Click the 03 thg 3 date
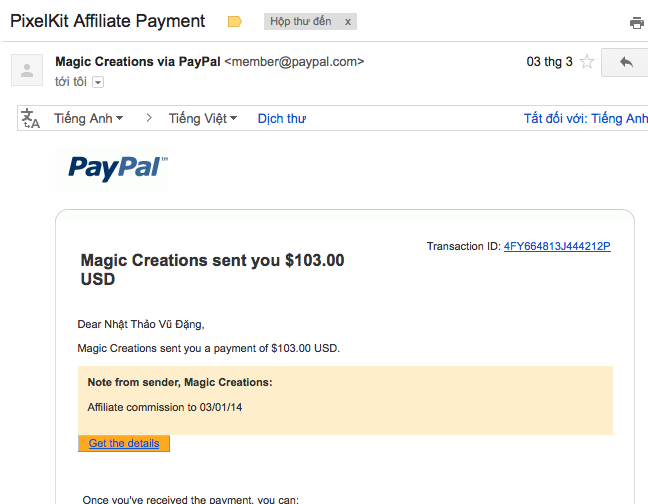The width and height of the screenshot is (648, 504). 549,62
